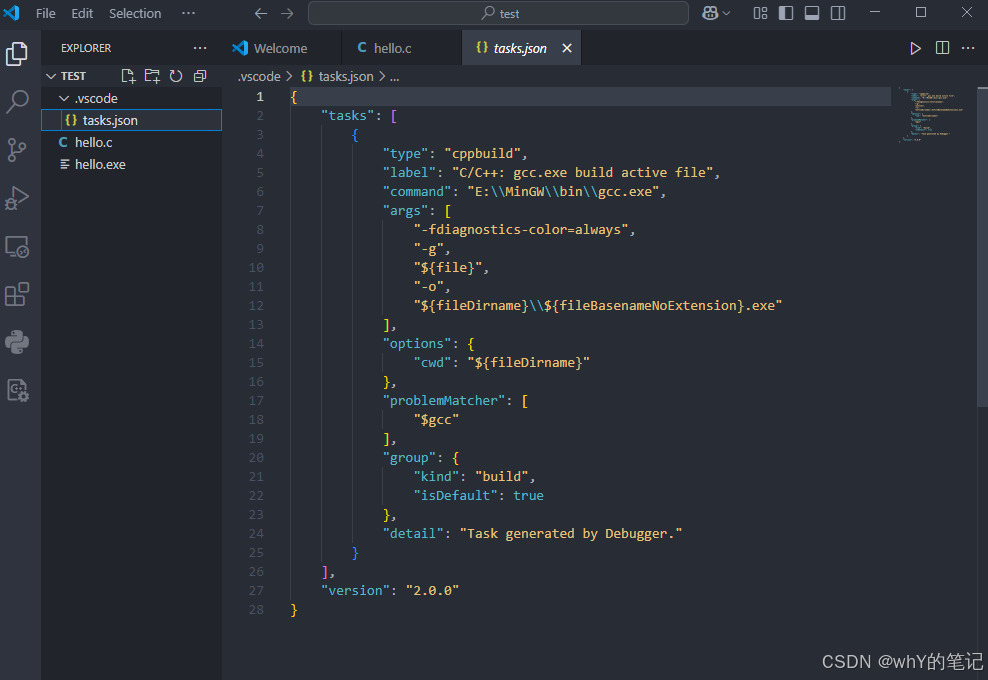This screenshot has height=680, width=988.
Task: Collapse all folders in Explorer
Action: click(x=200, y=76)
